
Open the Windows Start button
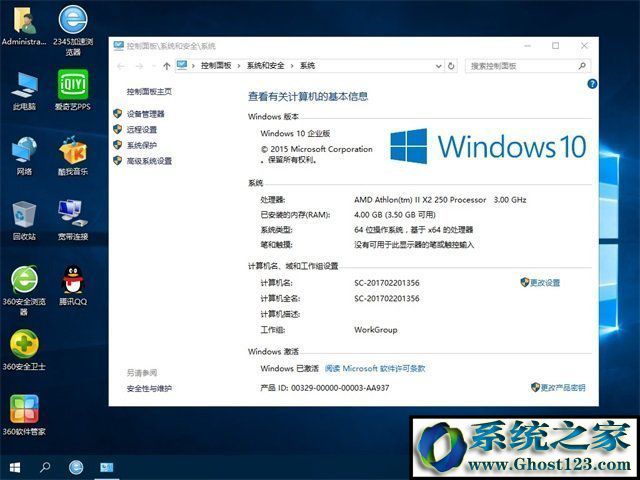tap(15, 467)
